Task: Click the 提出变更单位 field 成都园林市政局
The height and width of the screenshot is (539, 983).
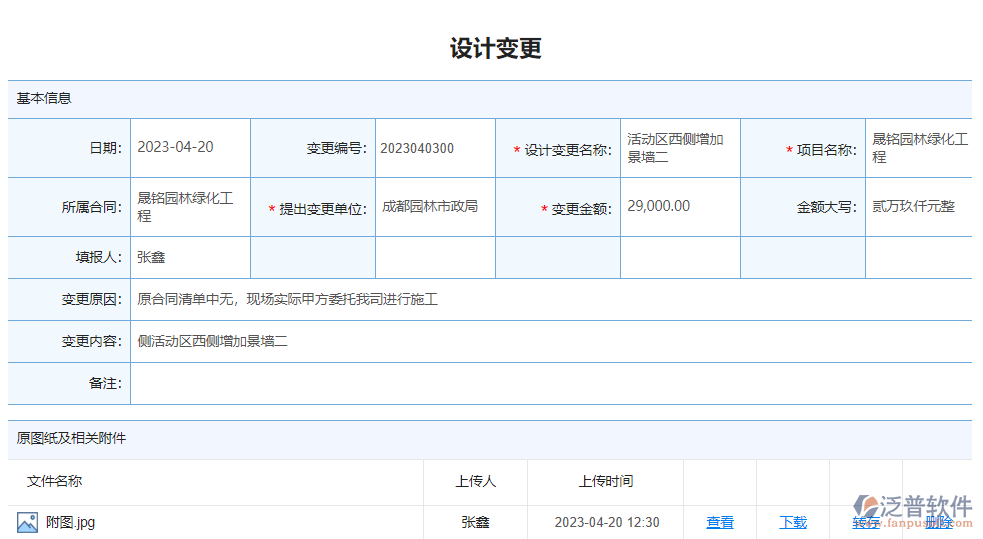Action: 435,207
